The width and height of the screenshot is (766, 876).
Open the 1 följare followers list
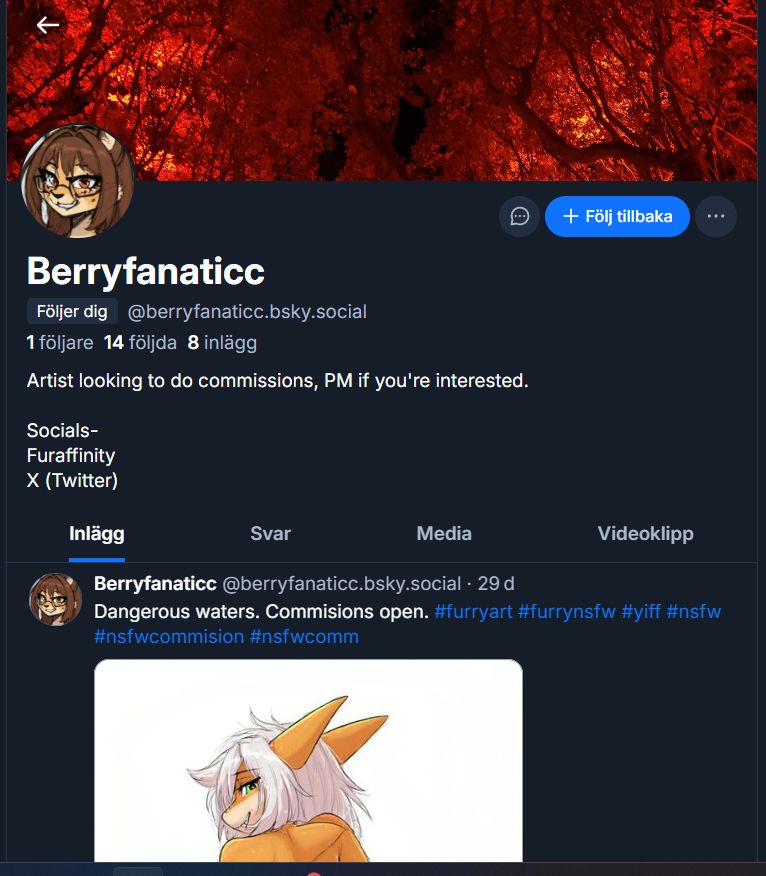(x=60, y=342)
